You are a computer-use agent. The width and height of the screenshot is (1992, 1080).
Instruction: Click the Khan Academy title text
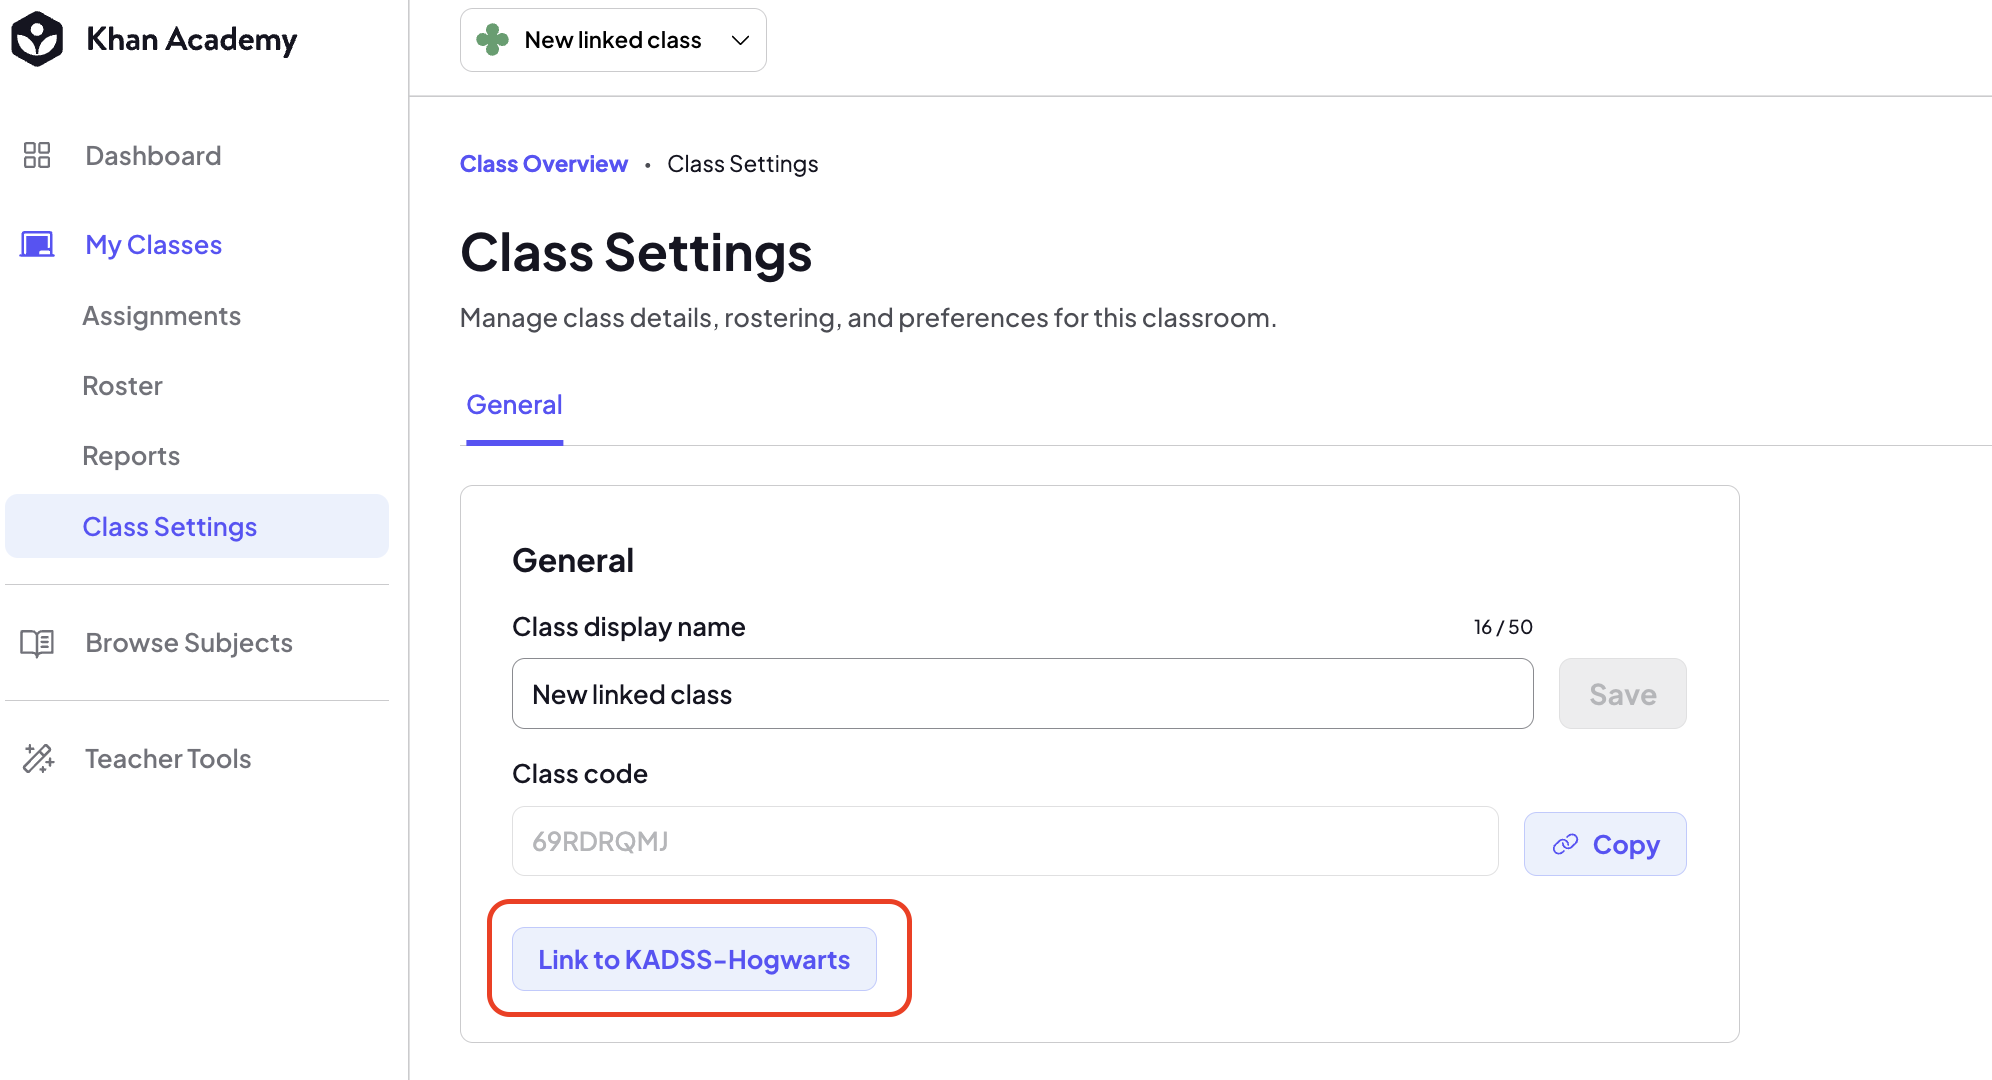[192, 39]
